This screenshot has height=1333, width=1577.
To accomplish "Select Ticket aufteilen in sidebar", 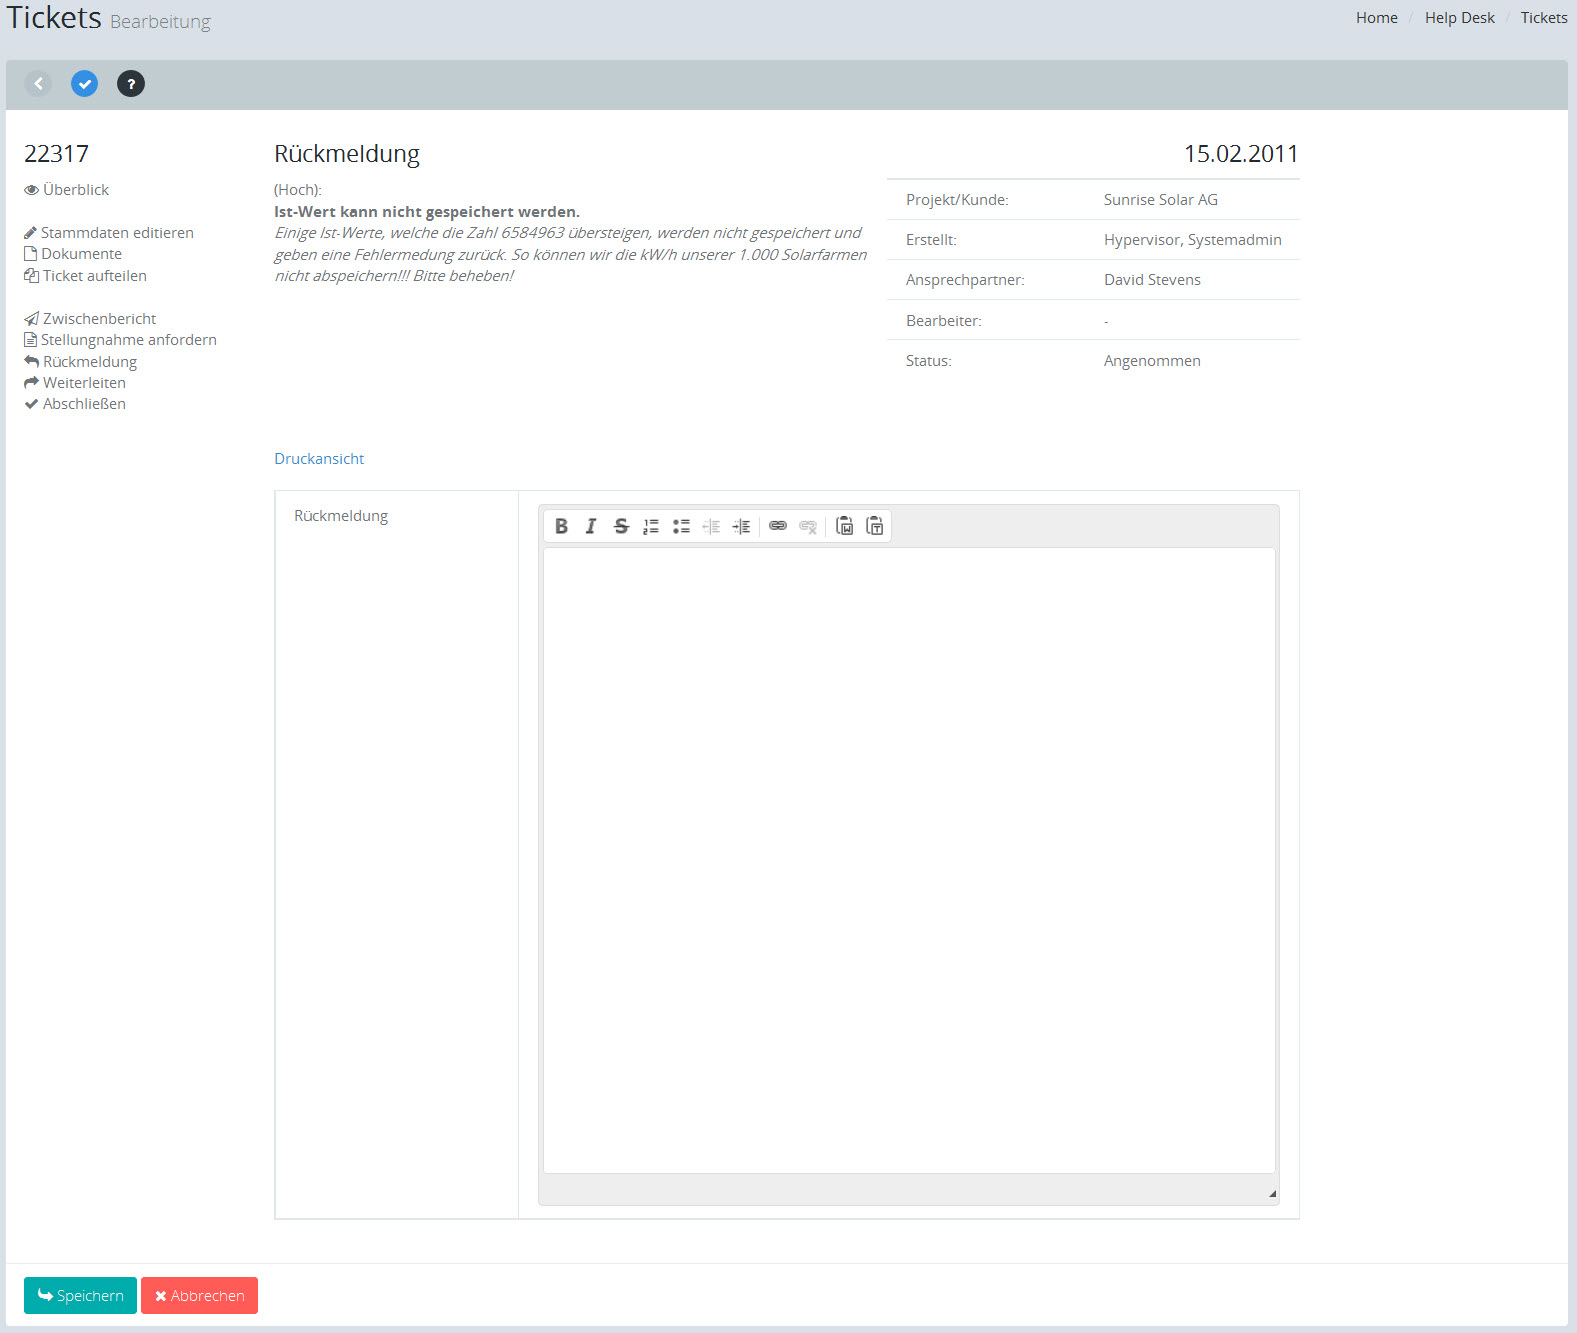I will pyautogui.click(x=94, y=276).
